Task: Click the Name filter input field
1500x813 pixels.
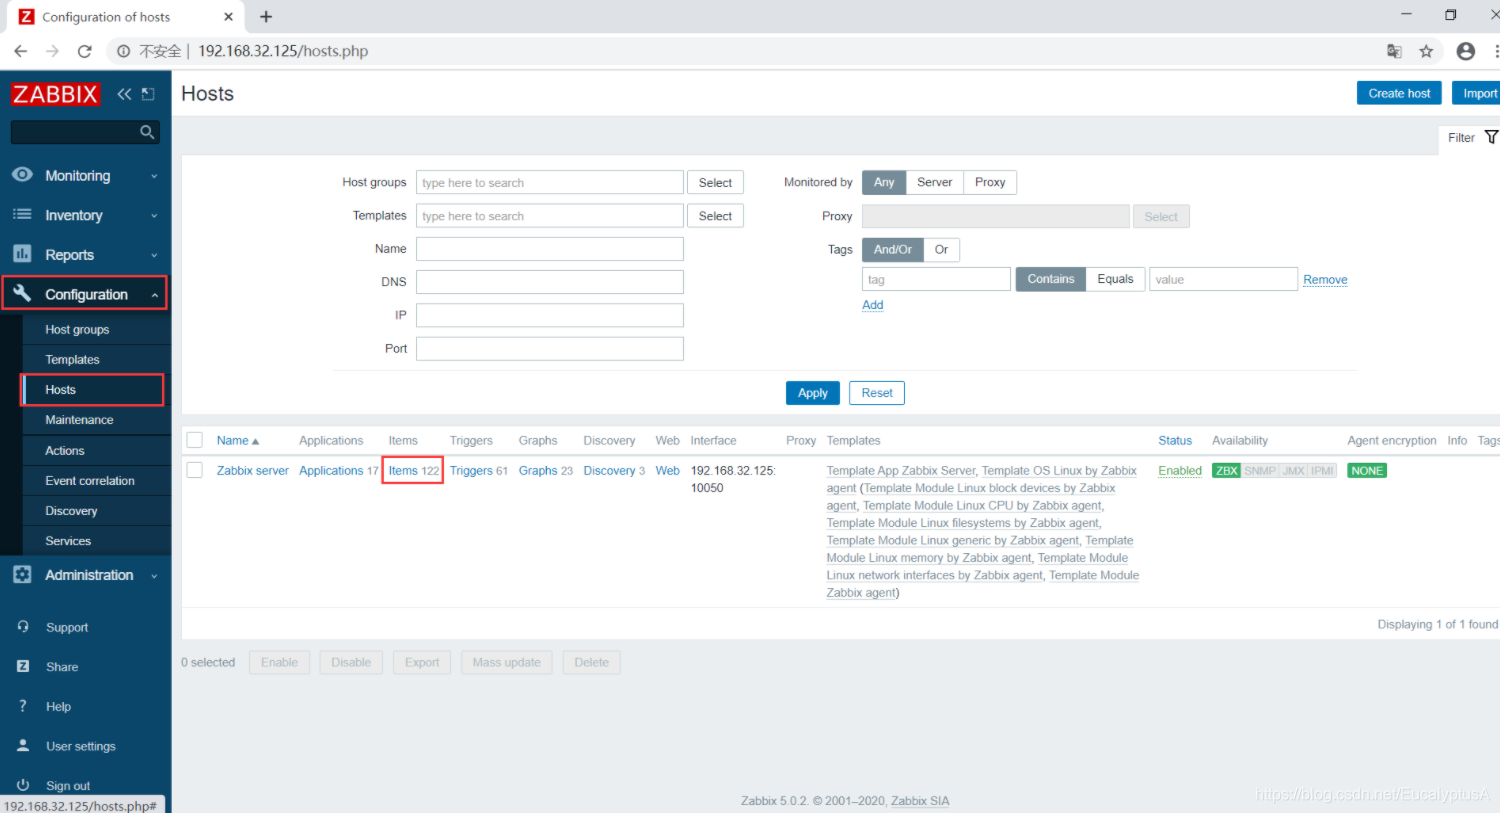Action: point(550,249)
